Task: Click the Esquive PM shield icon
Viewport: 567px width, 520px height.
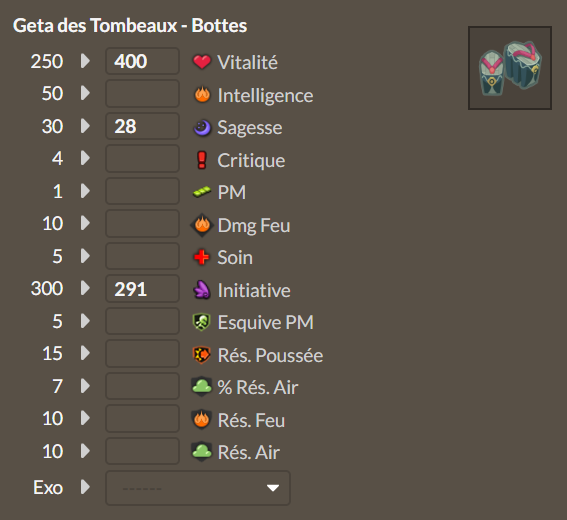Action: click(202, 322)
